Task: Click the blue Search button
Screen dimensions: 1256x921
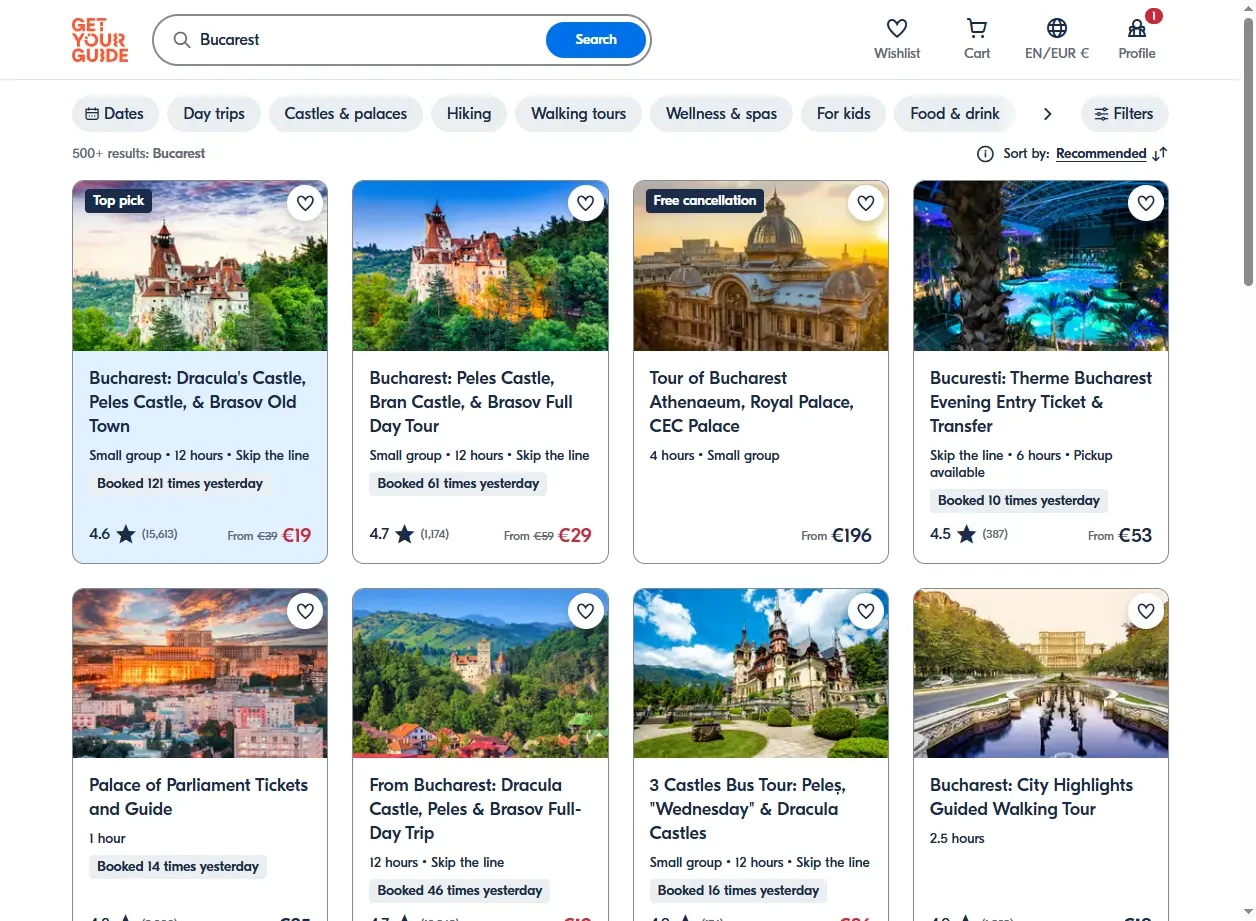Action: point(596,40)
